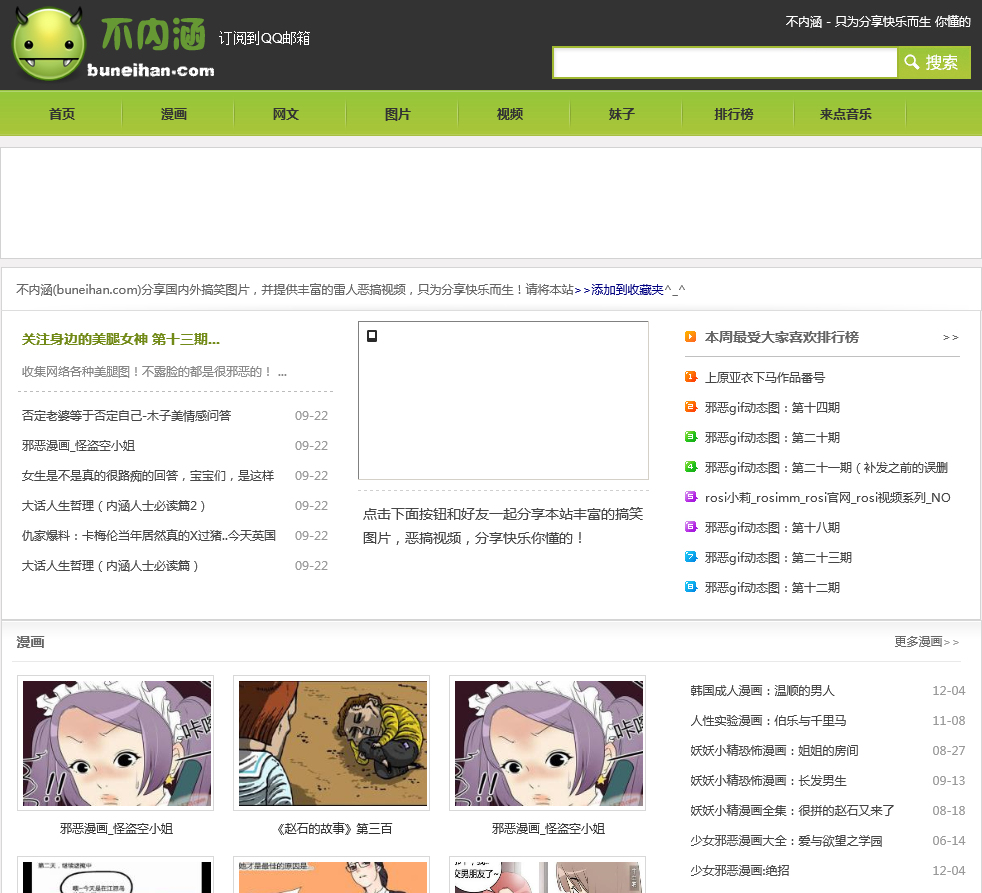Click 添加到收藏夹 bookmark link
Viewport: 982px width, 893px height.
[x=627, y=289]
